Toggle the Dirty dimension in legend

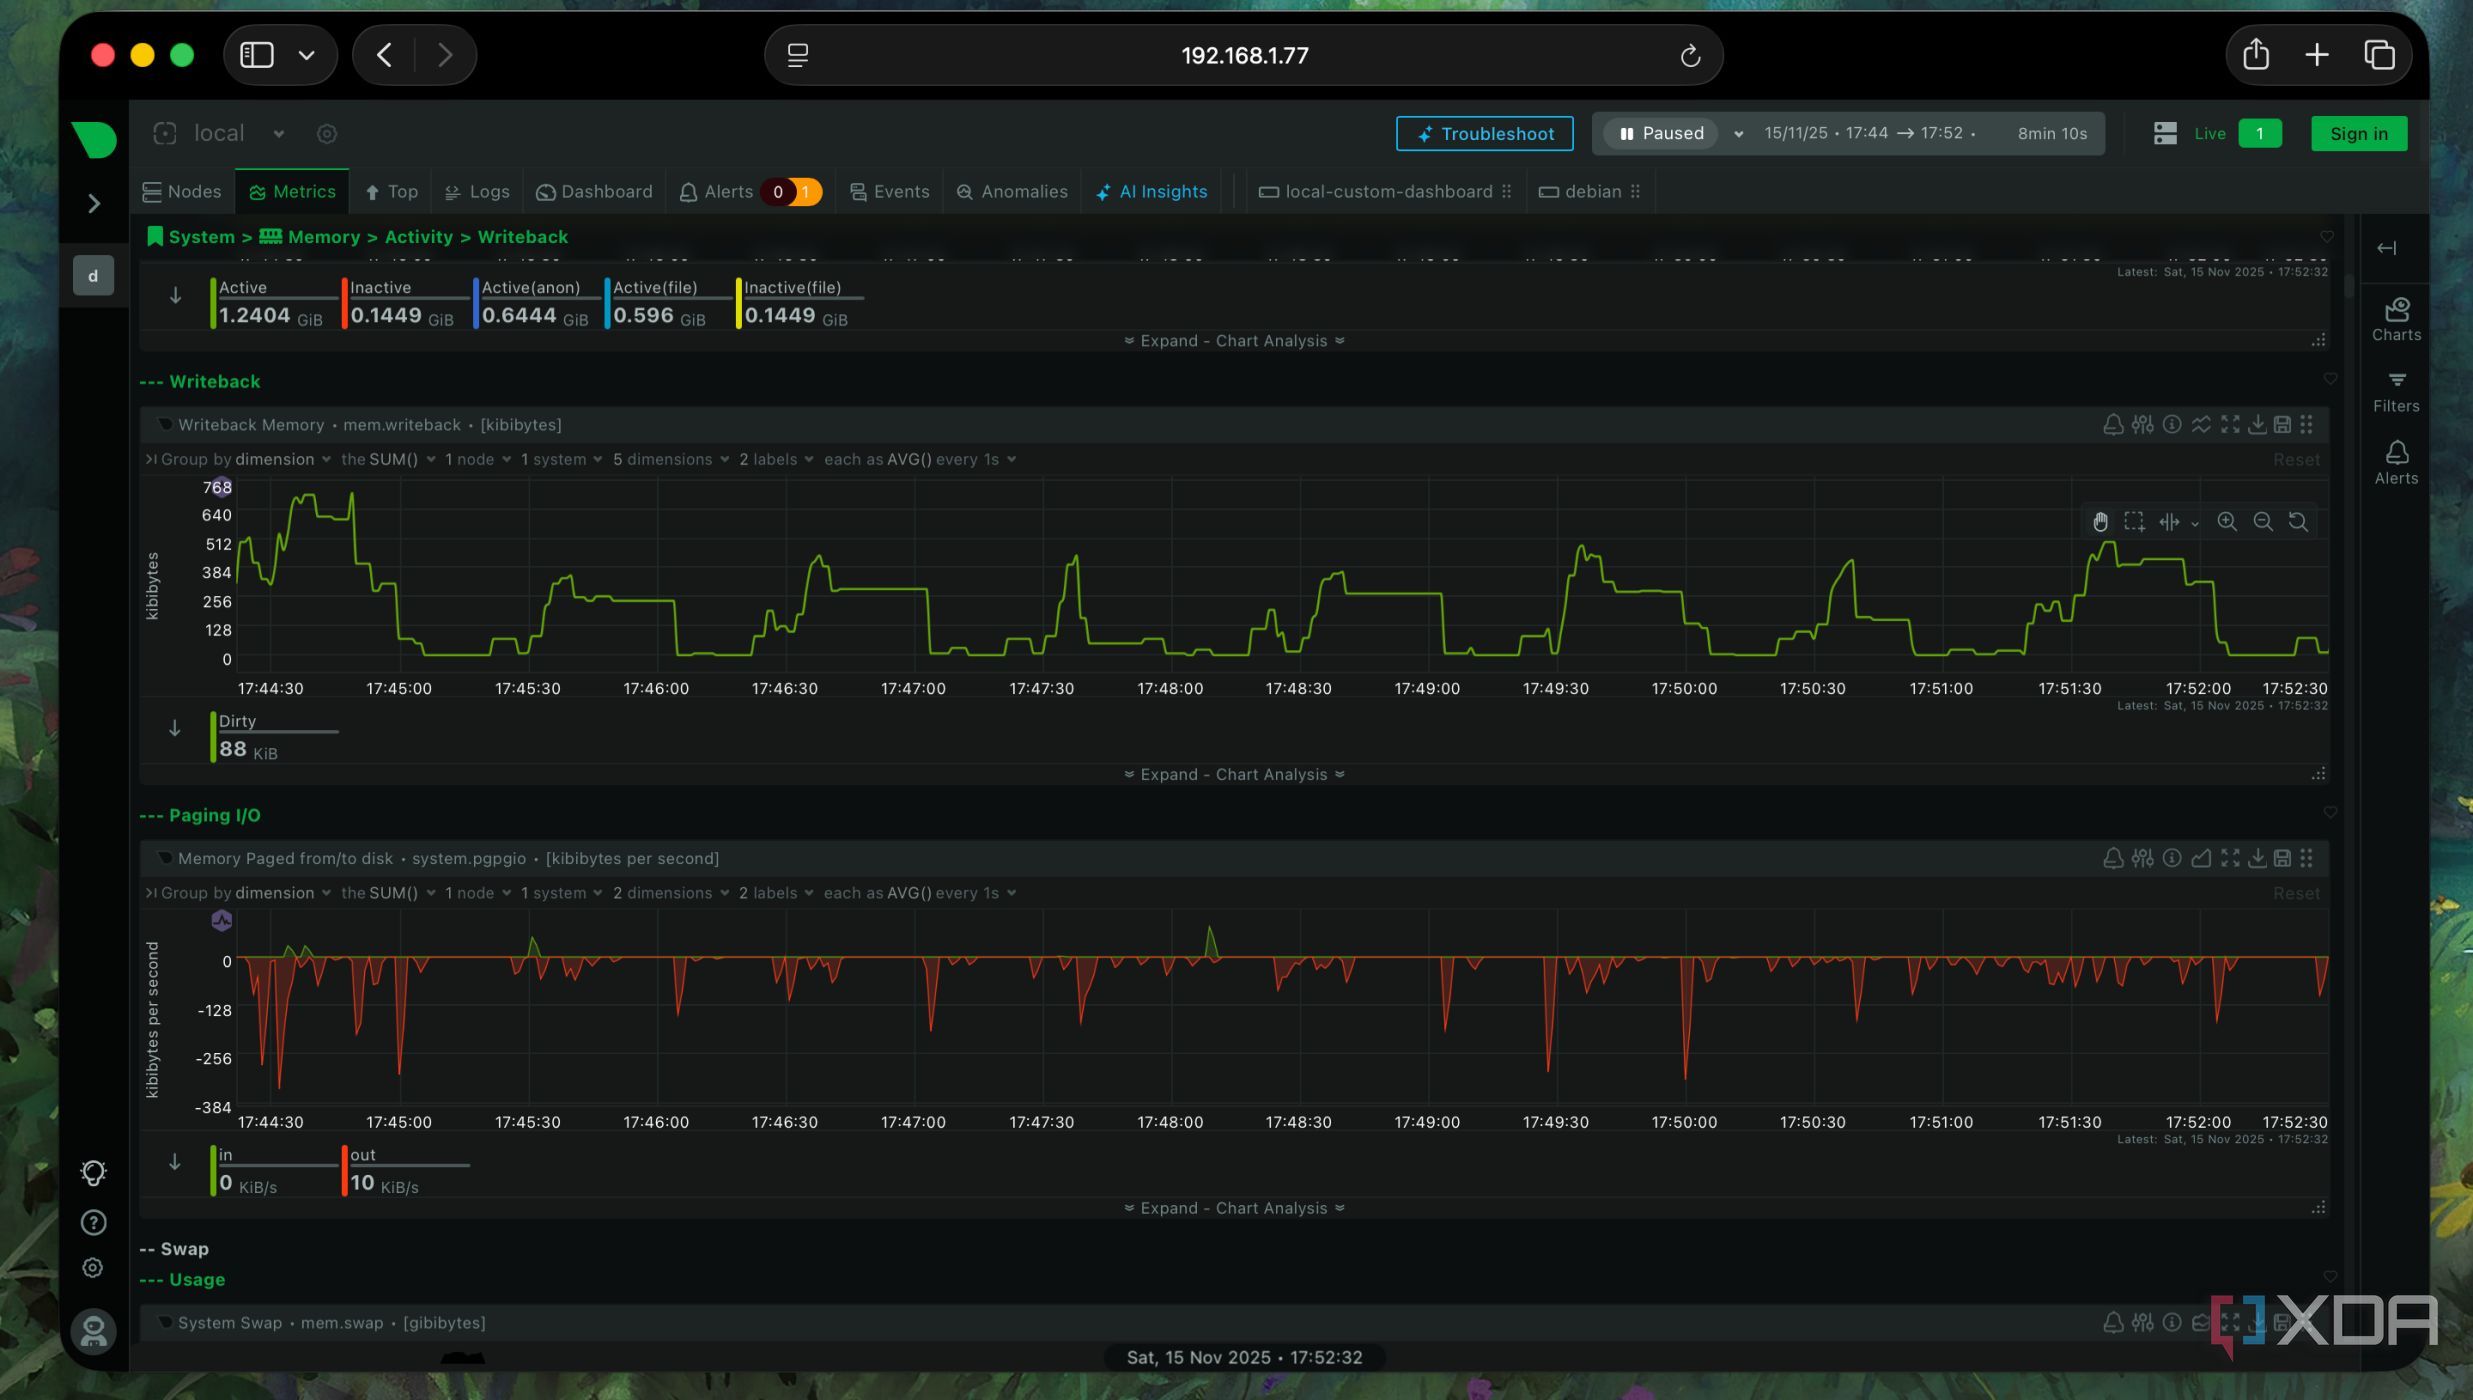click(x=275, y=736)
